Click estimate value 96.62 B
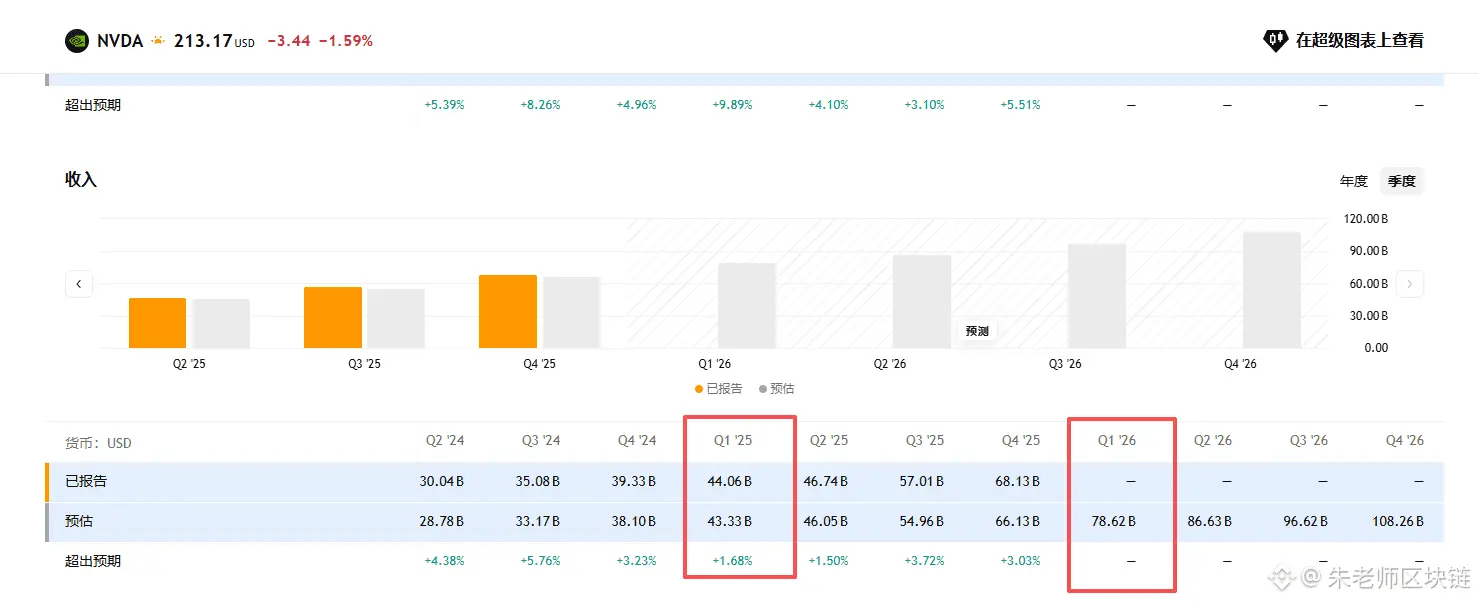Viewport: 1478px width, 603px height. click(x=1305, y=522)
